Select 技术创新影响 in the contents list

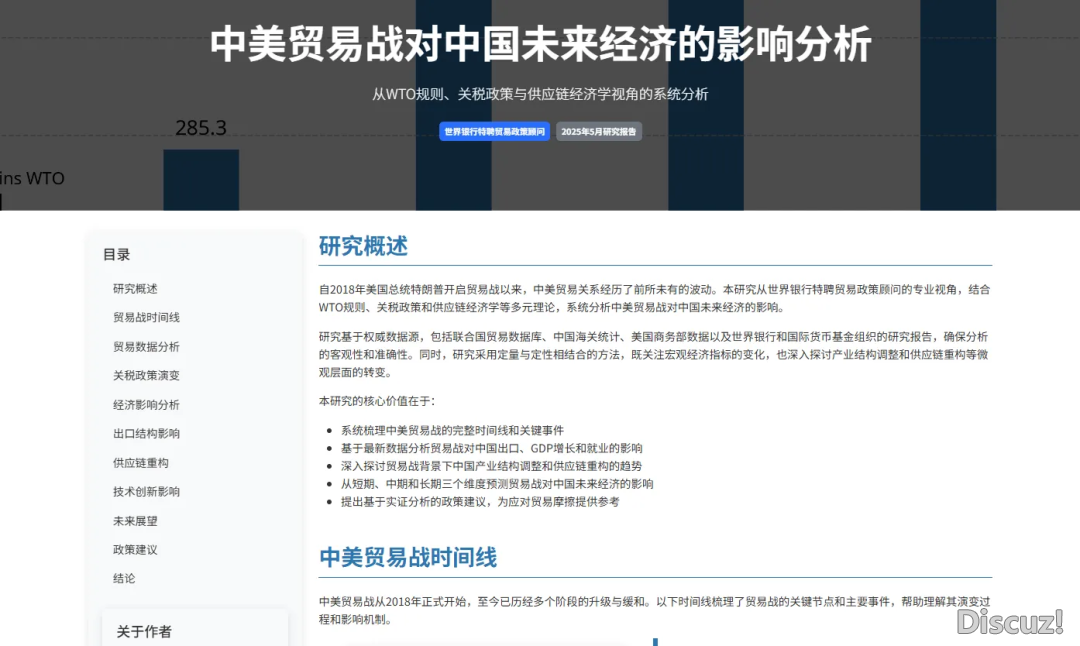point(146,492)
